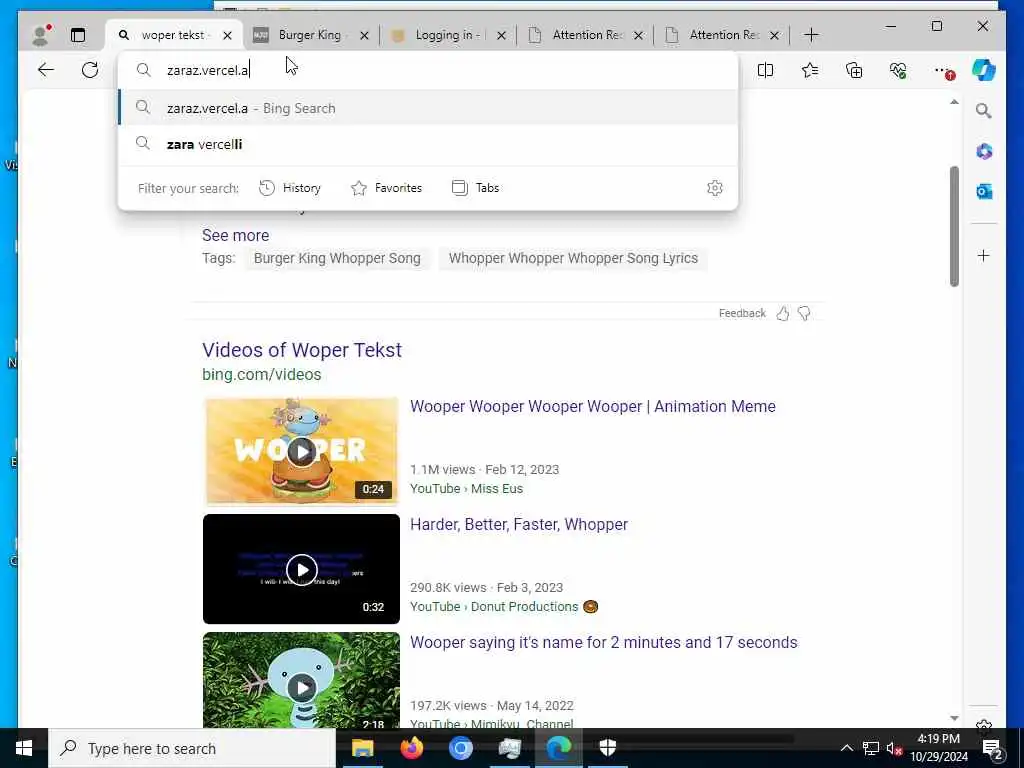Switch to the second Attention Required tab

point(724,35)
